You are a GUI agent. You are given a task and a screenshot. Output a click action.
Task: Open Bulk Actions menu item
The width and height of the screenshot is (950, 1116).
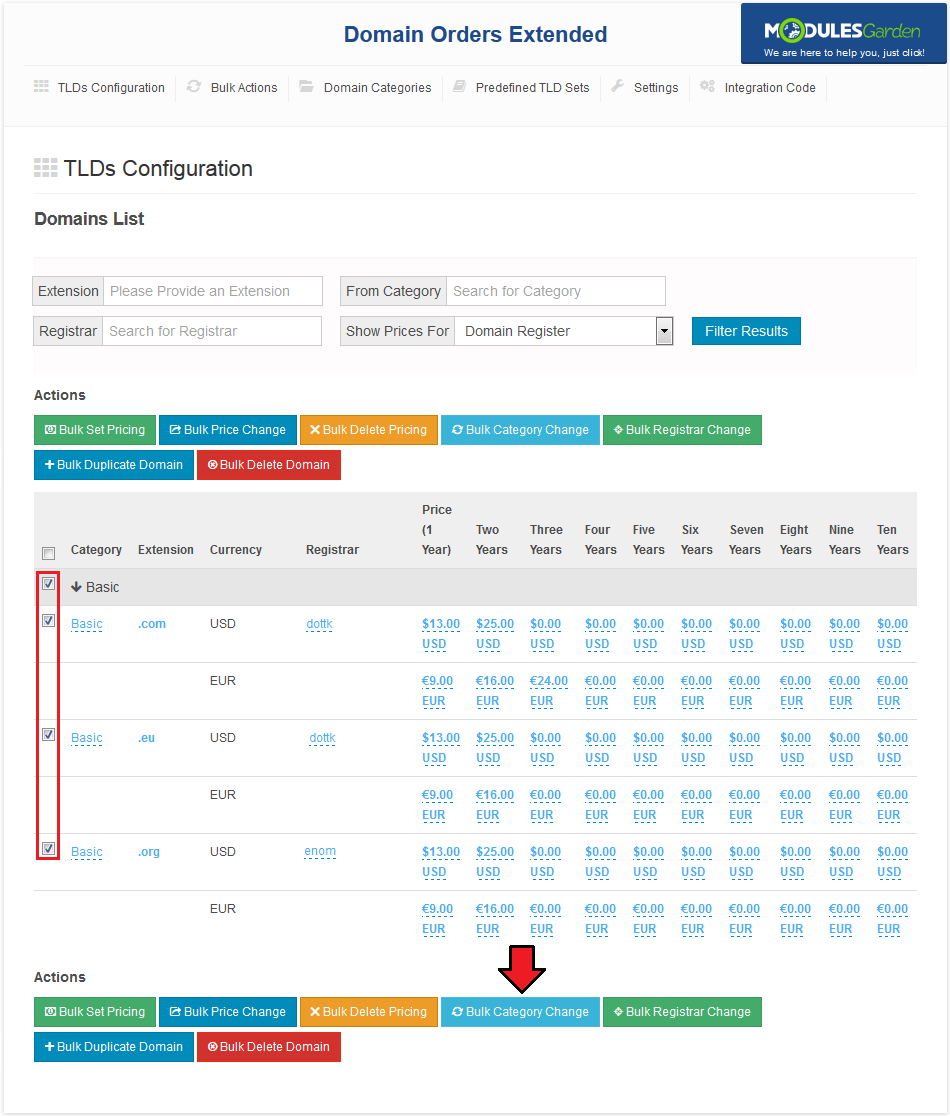243,88
